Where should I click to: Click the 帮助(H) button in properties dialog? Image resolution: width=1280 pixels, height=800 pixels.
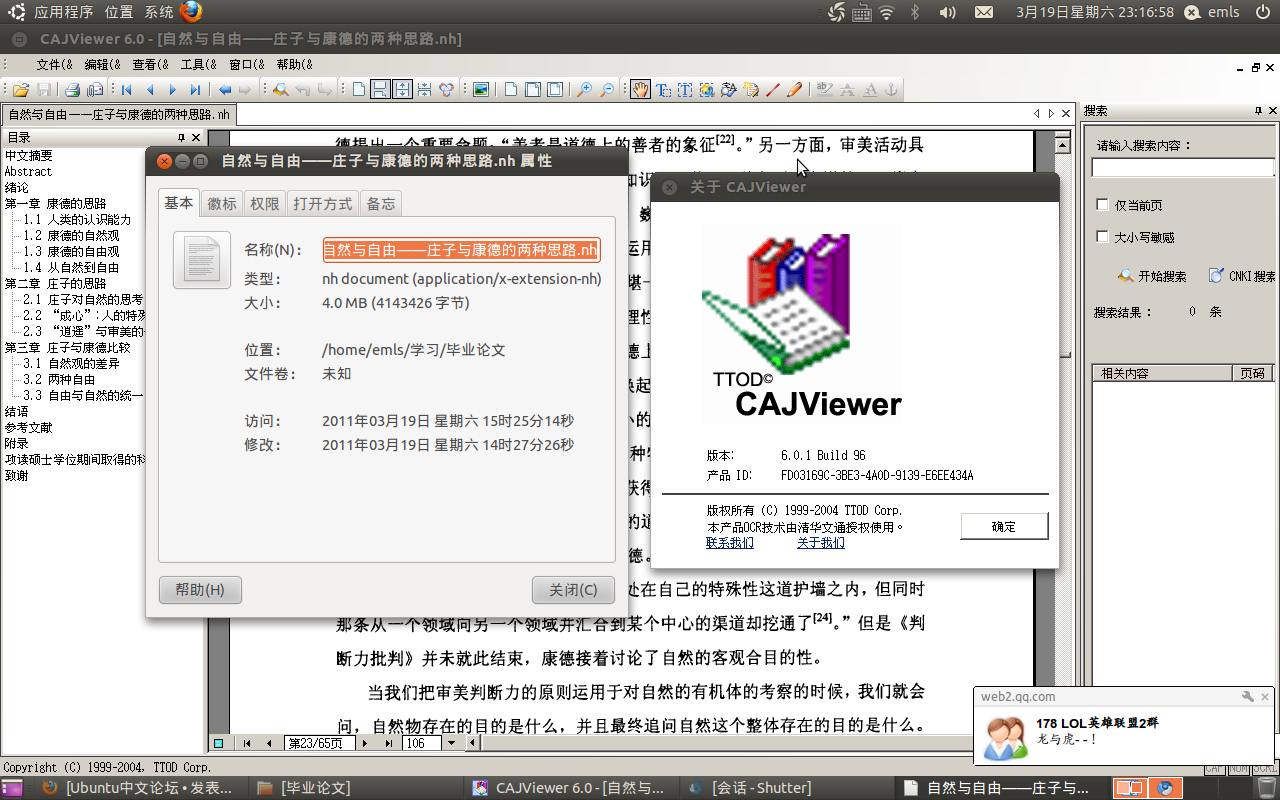200,590
